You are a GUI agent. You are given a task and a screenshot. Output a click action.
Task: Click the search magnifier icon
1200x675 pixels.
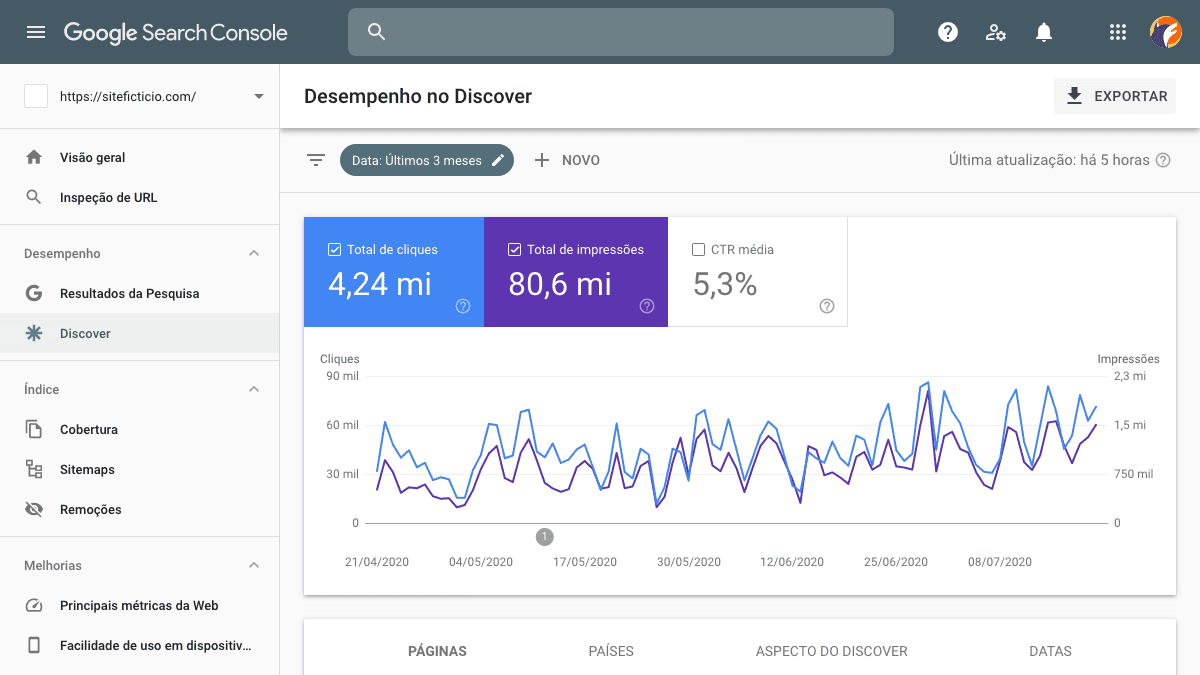376,32
